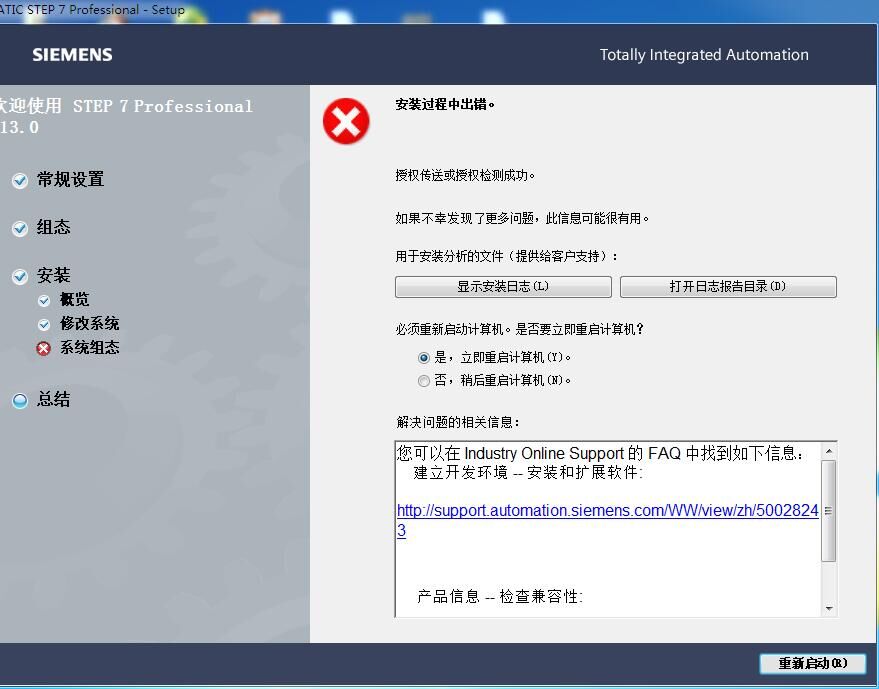Image resolution: width=879 pixels, height=689 pixels.
Task: Click the info box scrollbar thumb
Action: (x=829, y=511)
